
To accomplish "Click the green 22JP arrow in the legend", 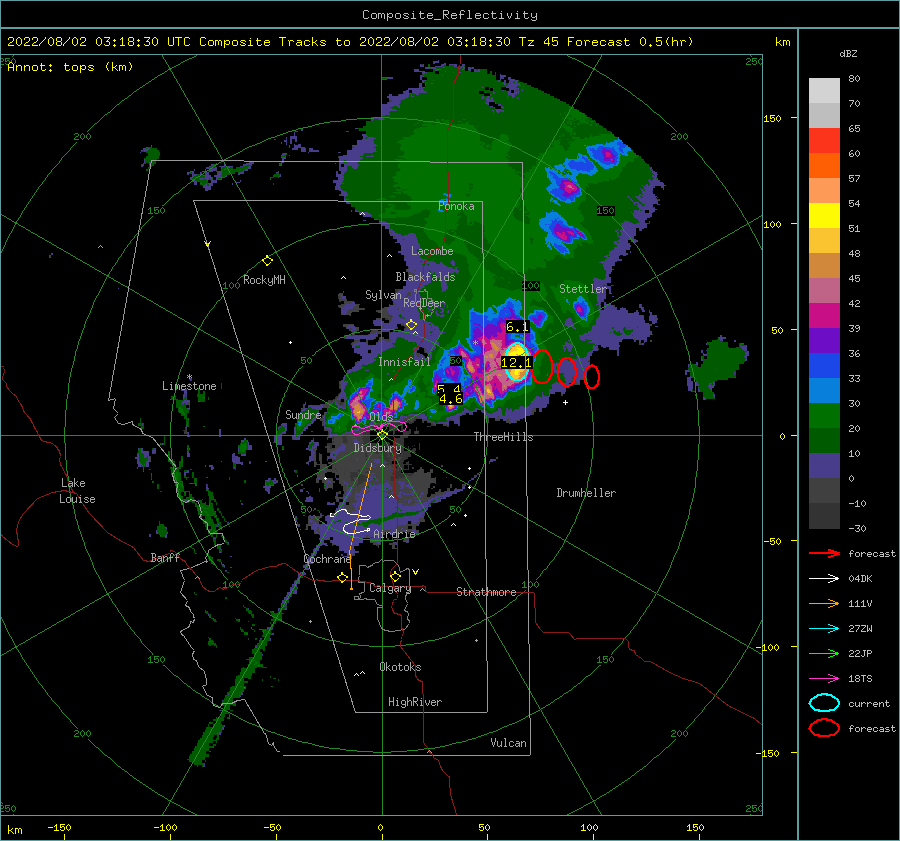I will coord(824,653).
